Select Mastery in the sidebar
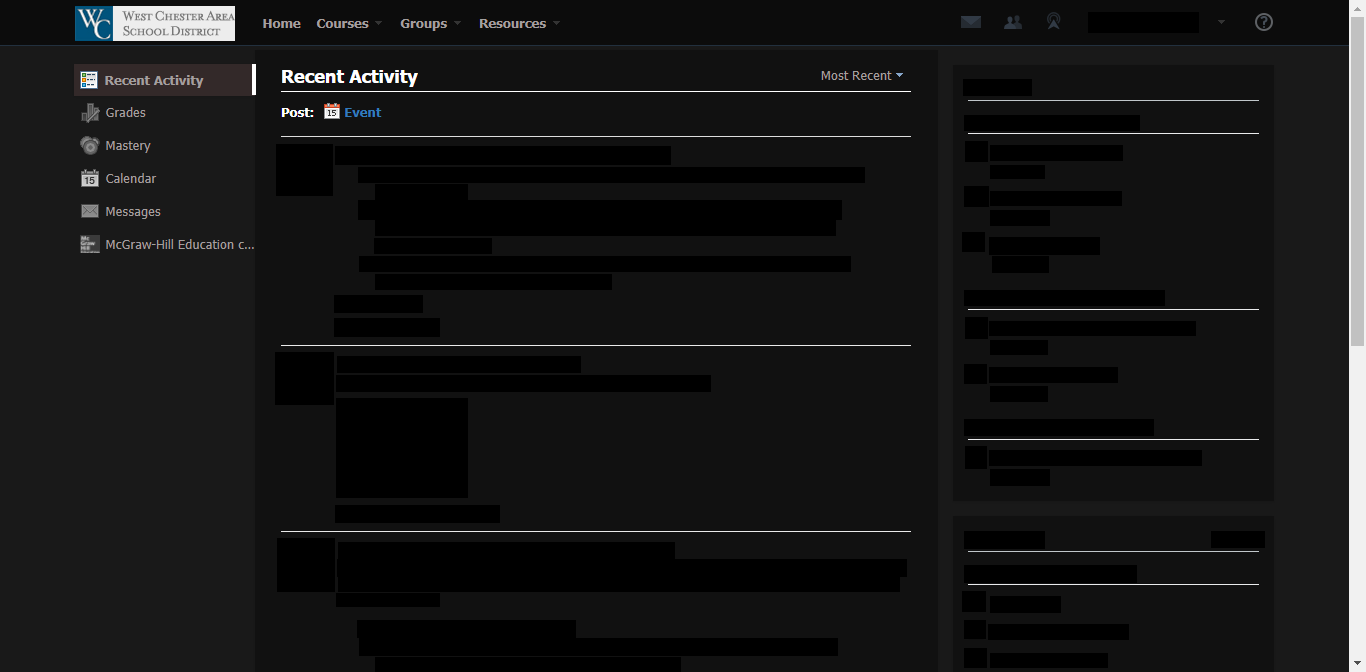 pyautogui.click(x=128, y=145)
